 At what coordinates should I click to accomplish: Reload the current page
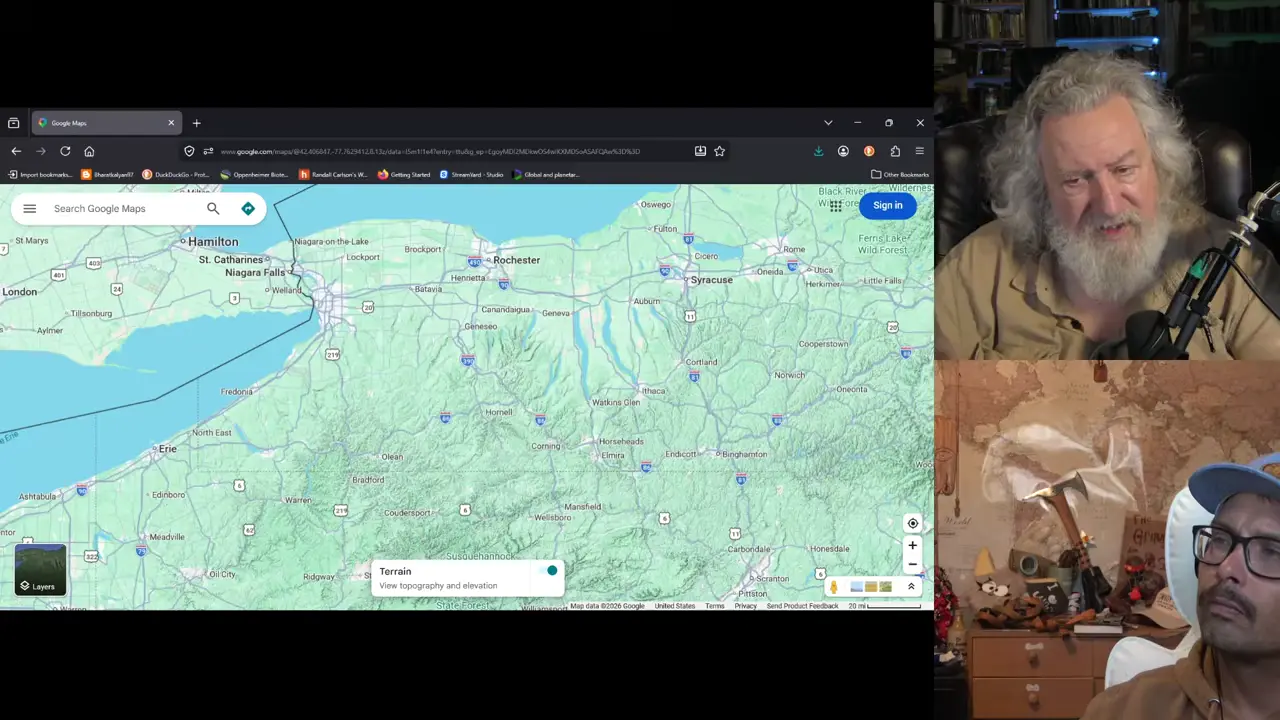tap(65, 151)
